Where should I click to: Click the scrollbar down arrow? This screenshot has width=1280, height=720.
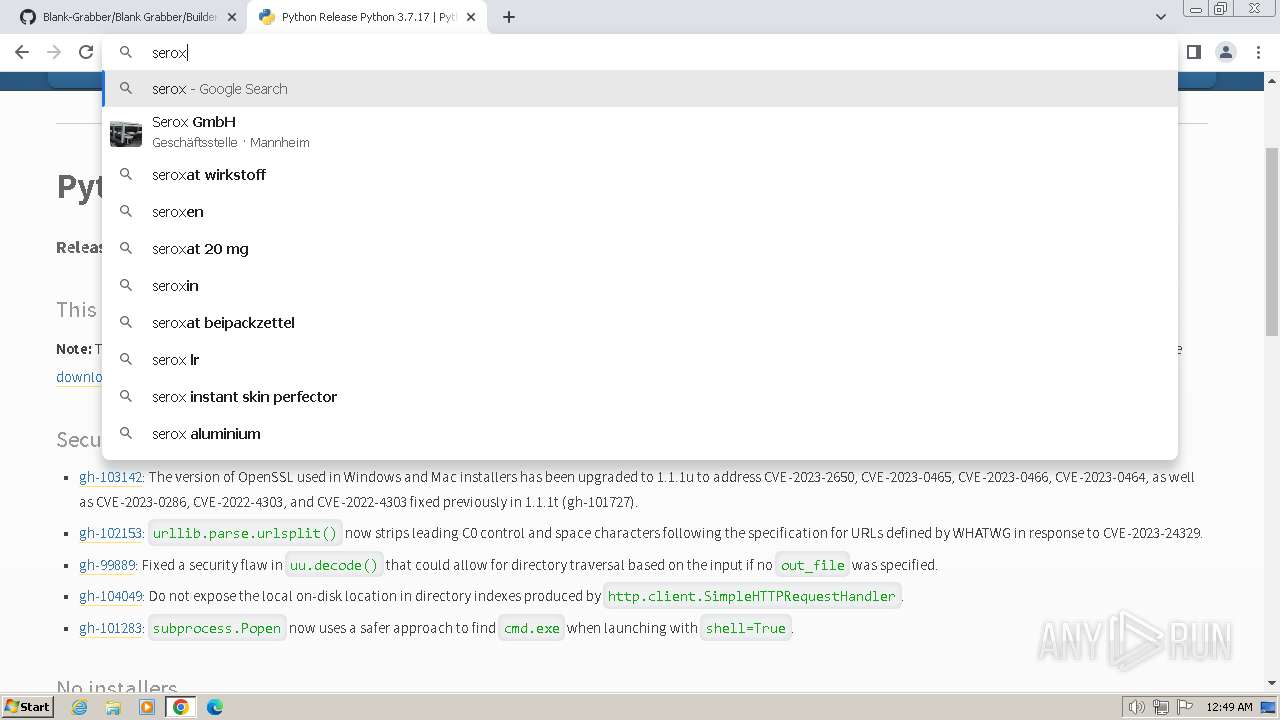[1272, 683]
